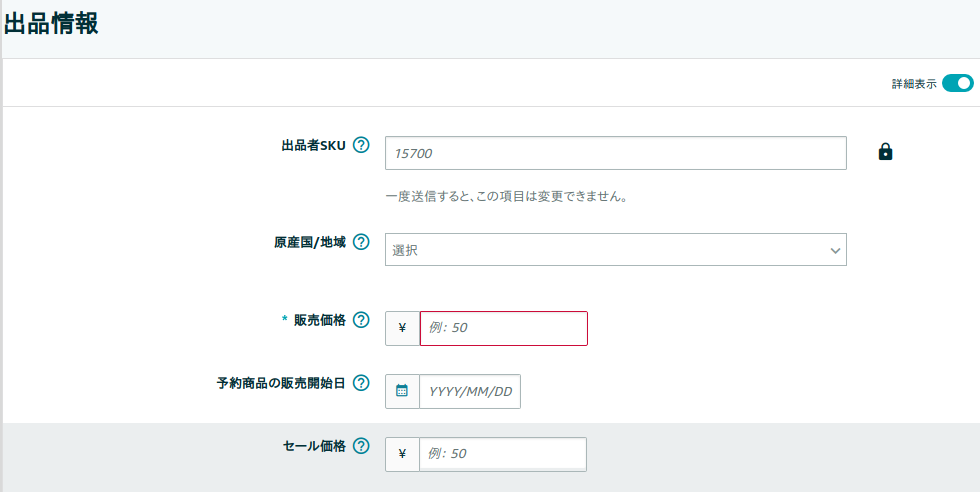The width and height of the screenshot is (980, 492).
Task: Click the SKU note starting 一度送信すると
Action: 506,197
